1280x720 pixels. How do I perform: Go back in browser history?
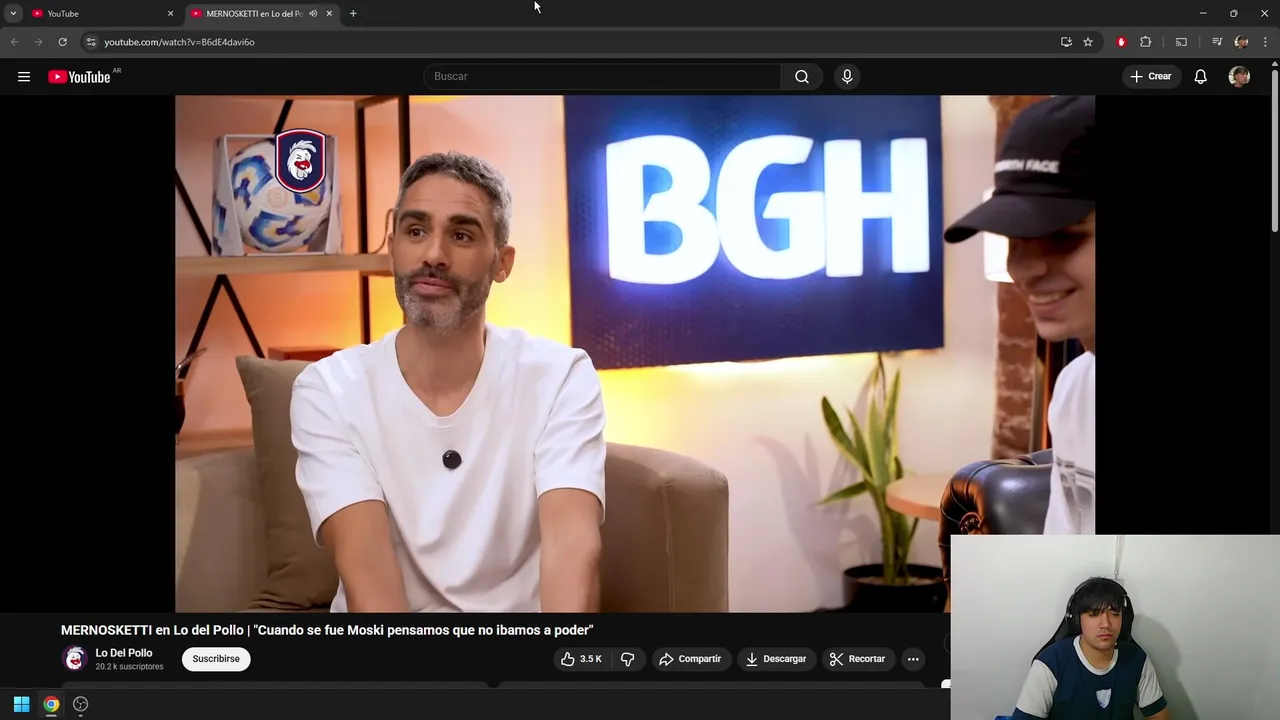pyautogui.click(x=14, y=42)
